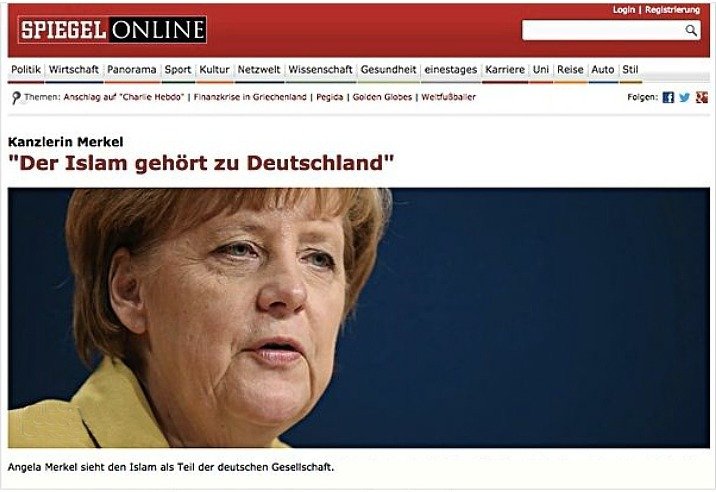This screenshot has width=716, height=492.
Task: Open the Wissenschaft section
Action: tap(321, 70)
